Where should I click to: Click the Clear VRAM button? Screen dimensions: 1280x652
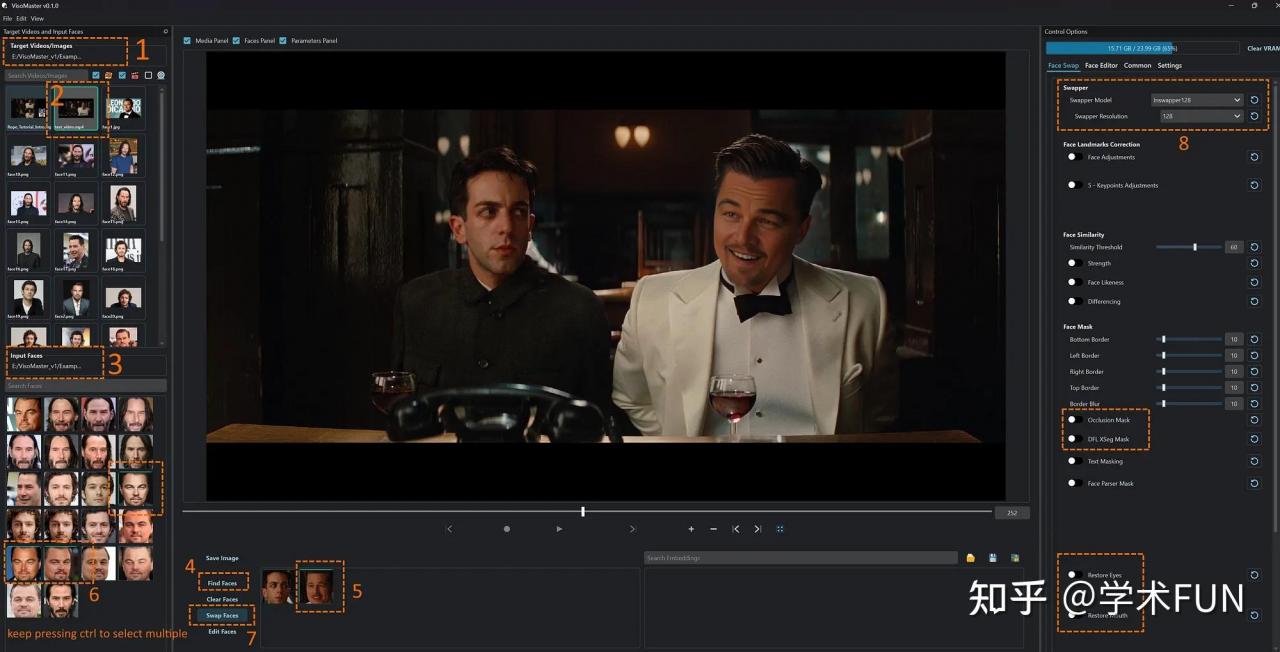pos(1262,48)
